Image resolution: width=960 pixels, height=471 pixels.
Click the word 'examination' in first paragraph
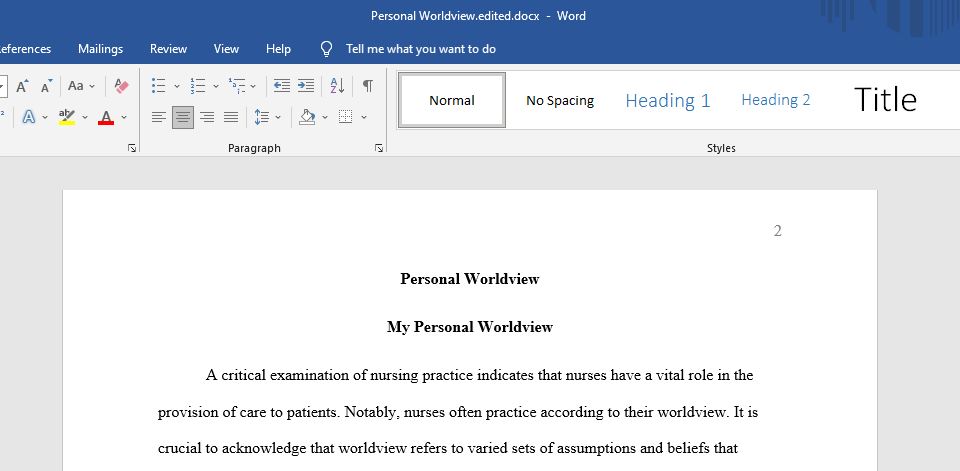pyautogui.click(x=309, y=375)
